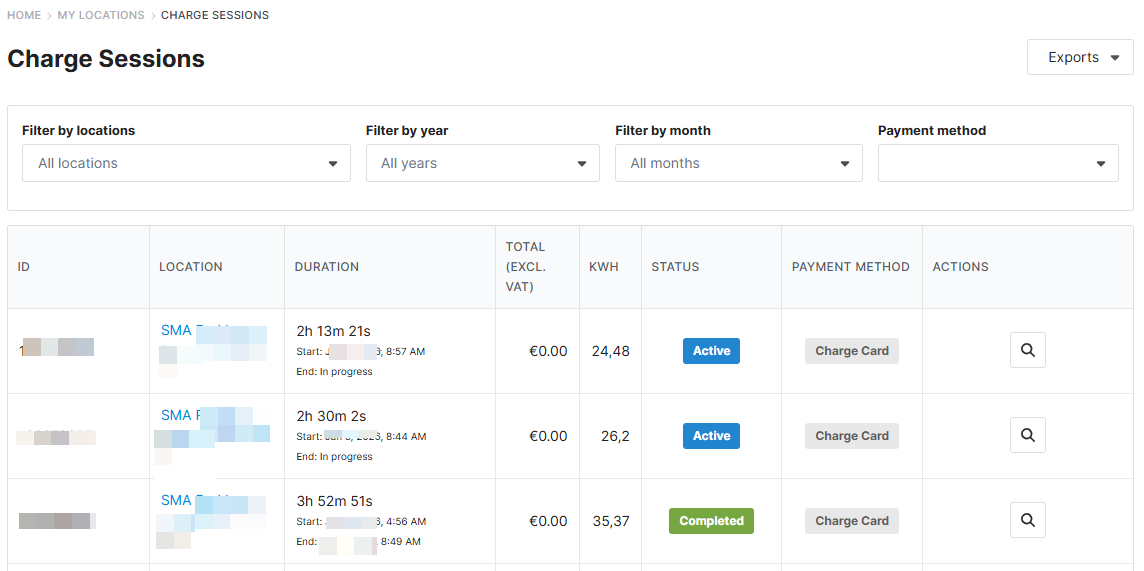Navigate to My Locations breadcrumb
Viewport: 1144px width, 571px height.
coord(101,15)
